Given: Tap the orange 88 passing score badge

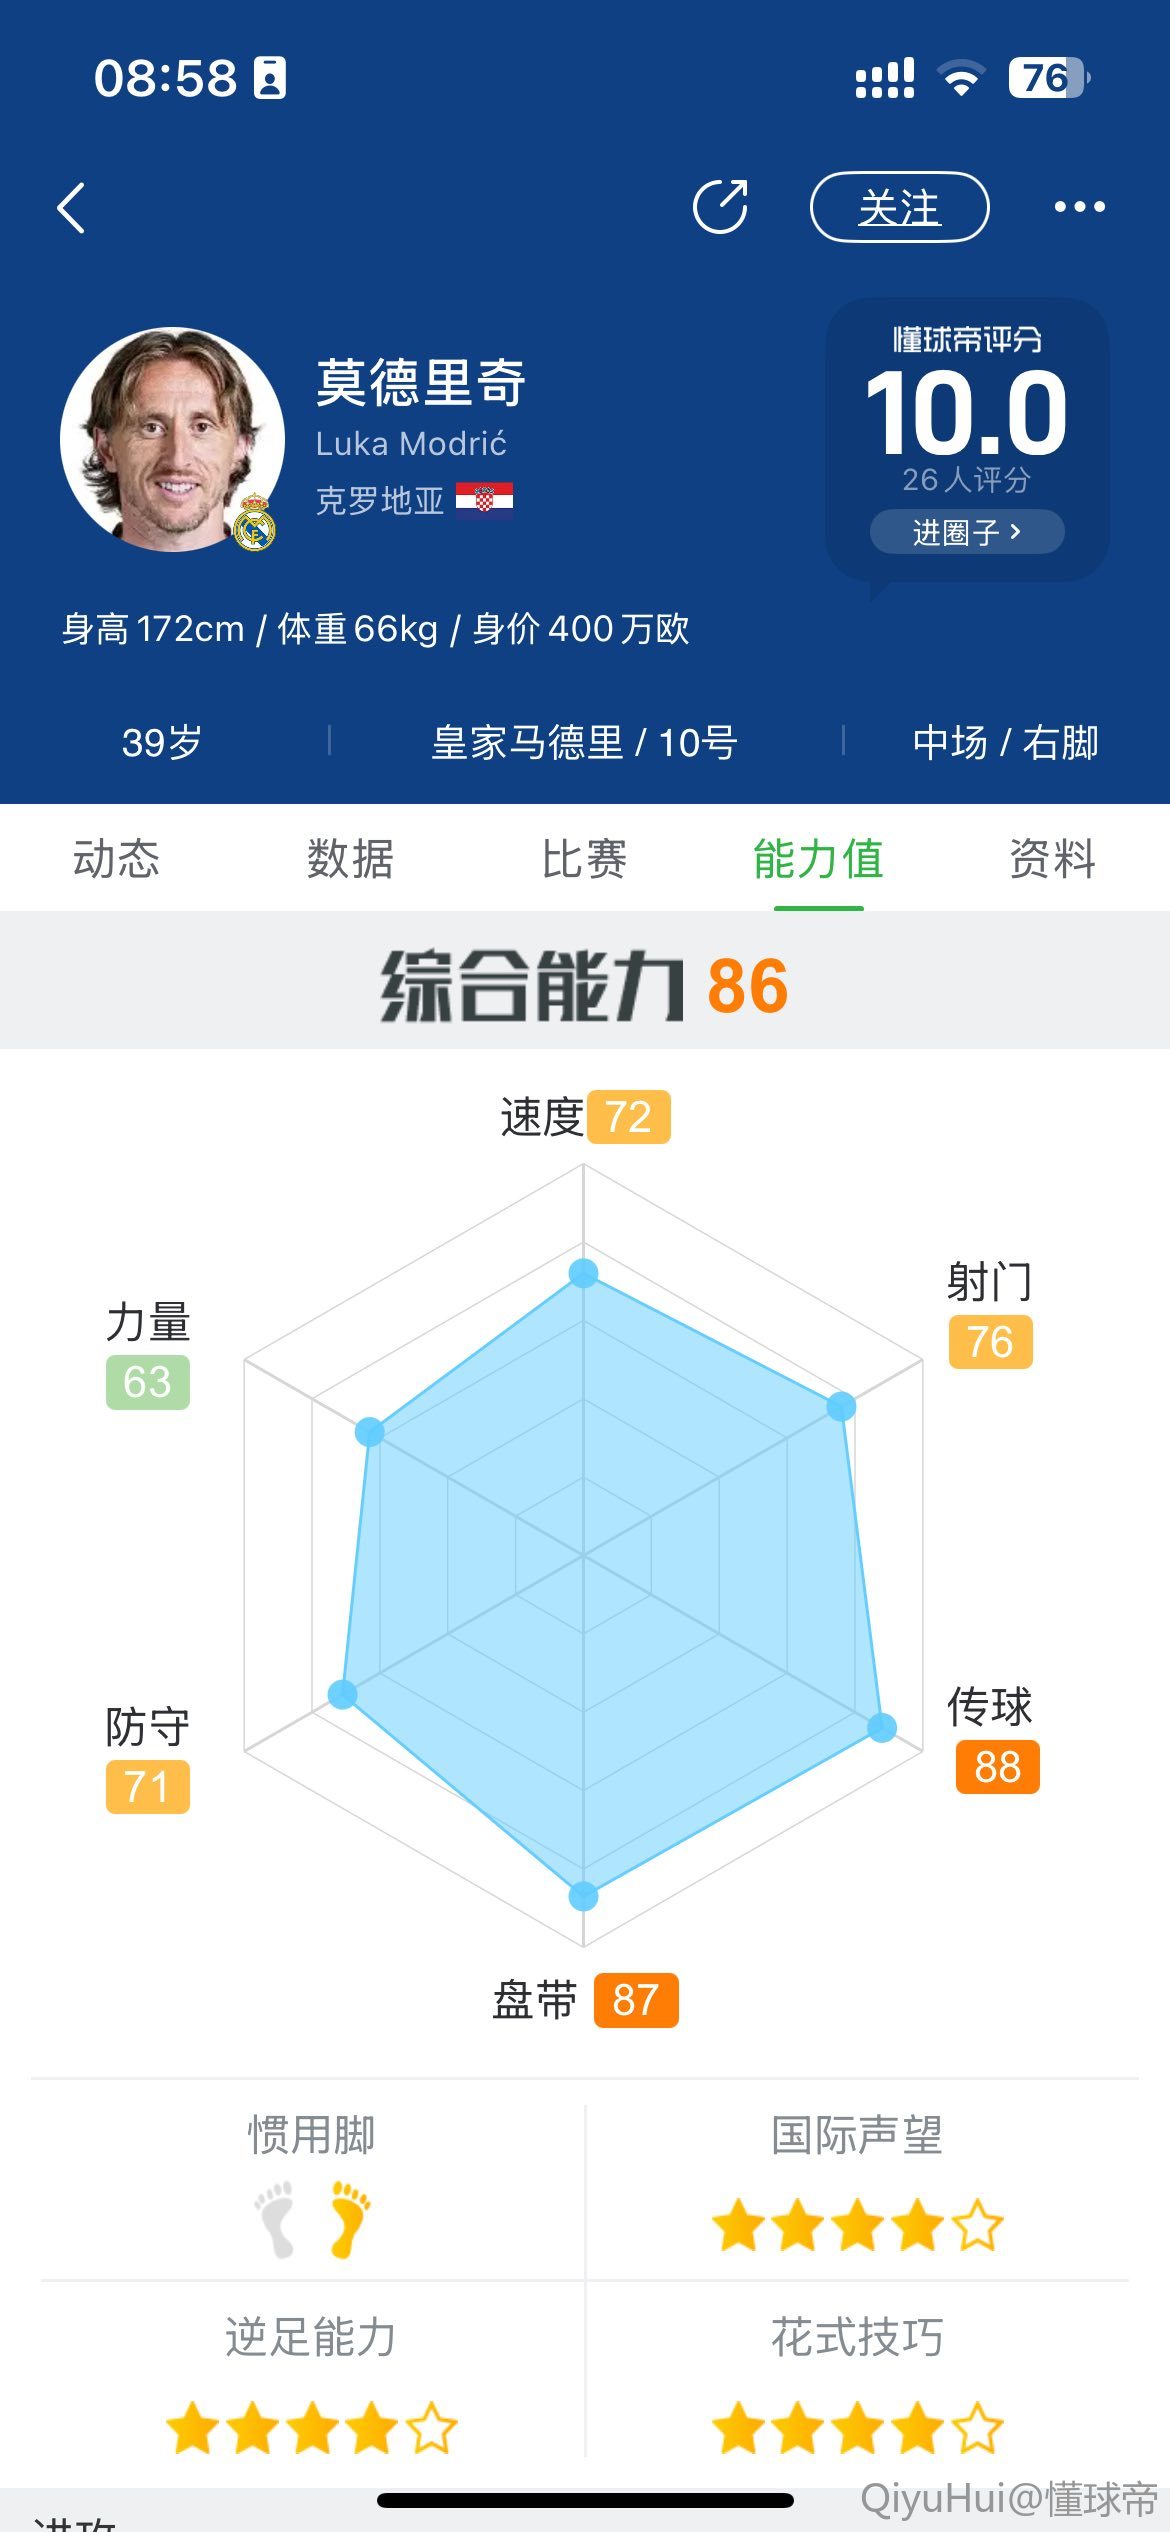Looking at the screenshot, I should point(998,1767).
